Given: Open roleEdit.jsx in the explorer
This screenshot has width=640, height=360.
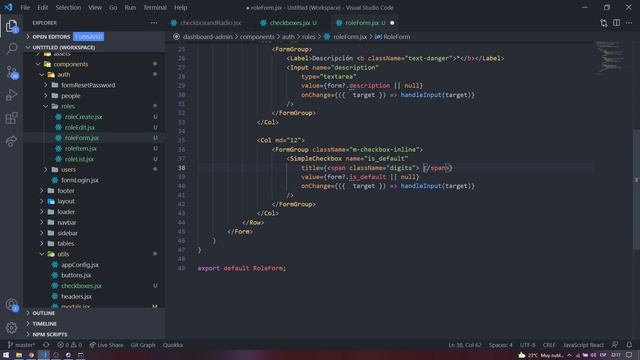Looking at the screenshot, I should (x=80, y=127).
